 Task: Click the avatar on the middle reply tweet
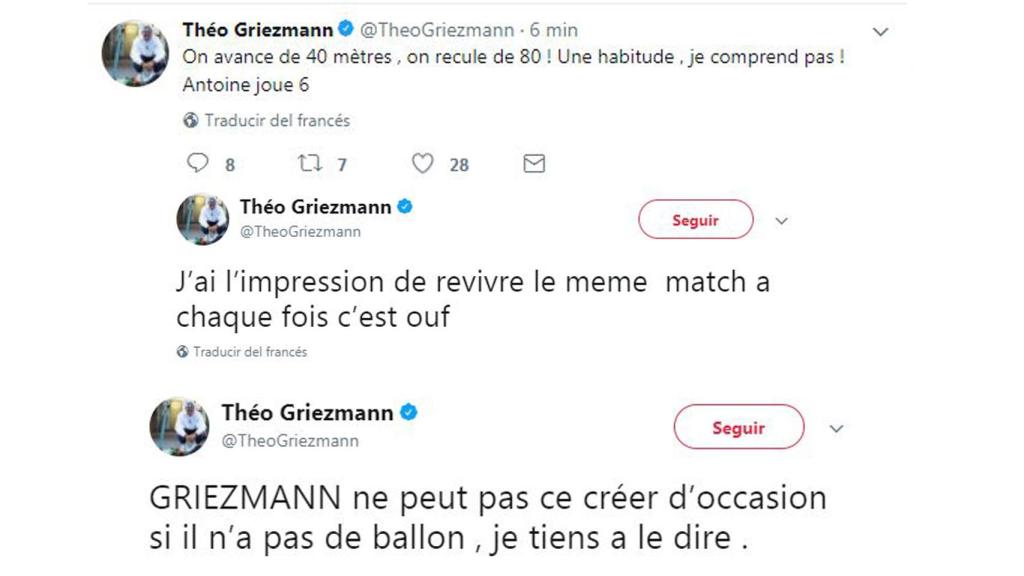pos(203,218)
